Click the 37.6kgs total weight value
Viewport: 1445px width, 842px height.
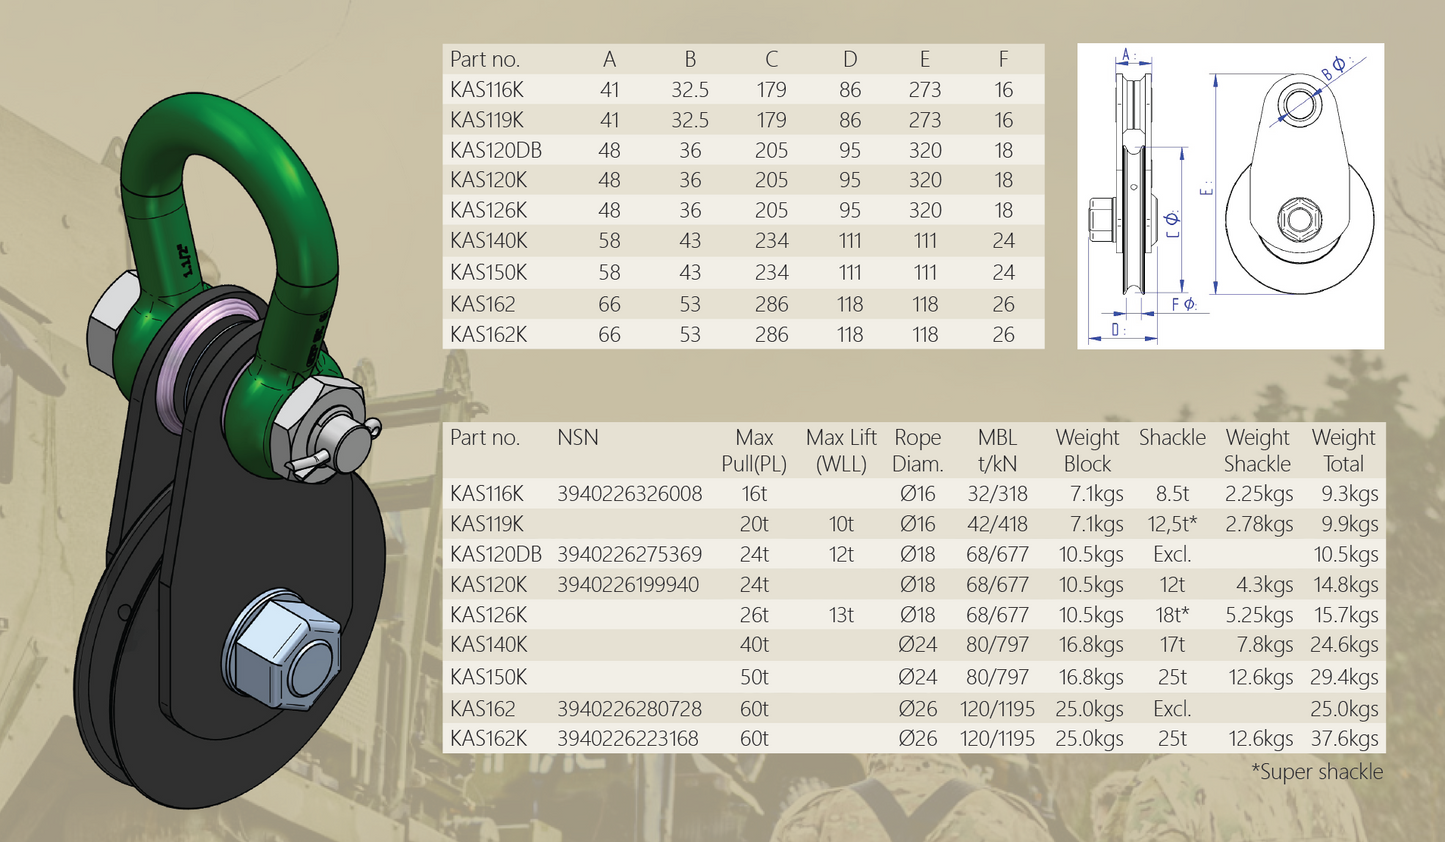click(x=1344, y=739)
